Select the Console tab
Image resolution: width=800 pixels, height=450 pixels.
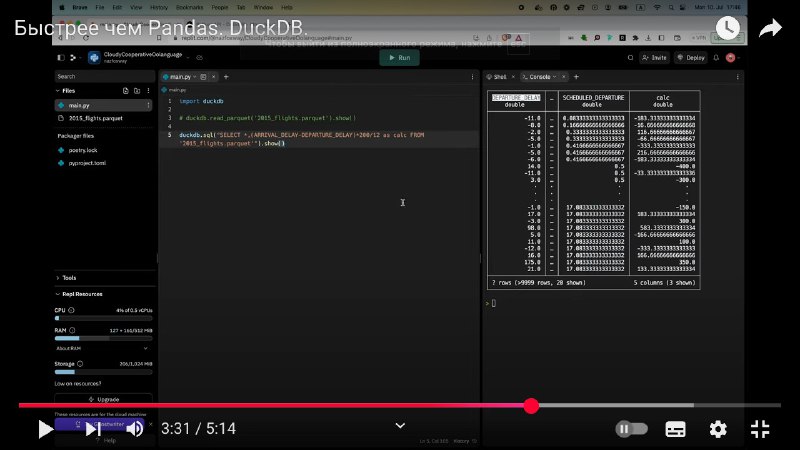click(x=539, y=77)
